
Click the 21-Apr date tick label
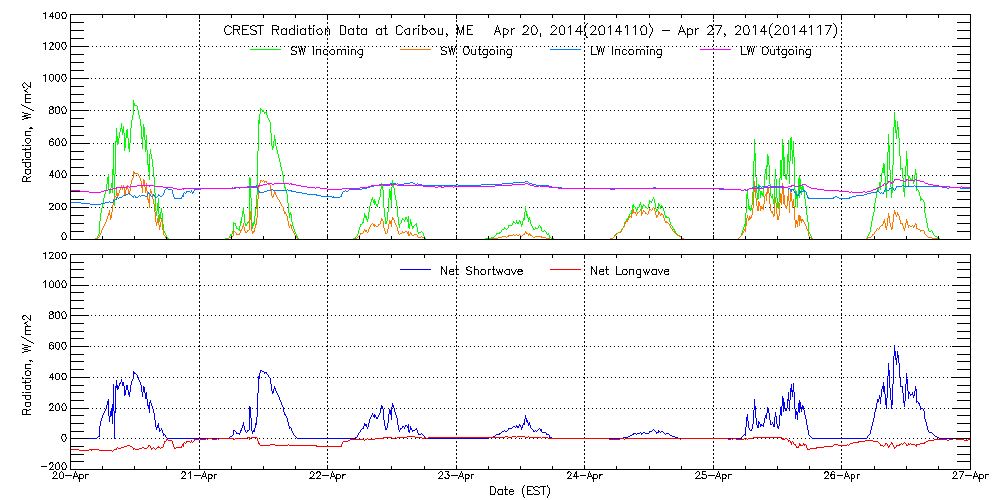point(200,478)
